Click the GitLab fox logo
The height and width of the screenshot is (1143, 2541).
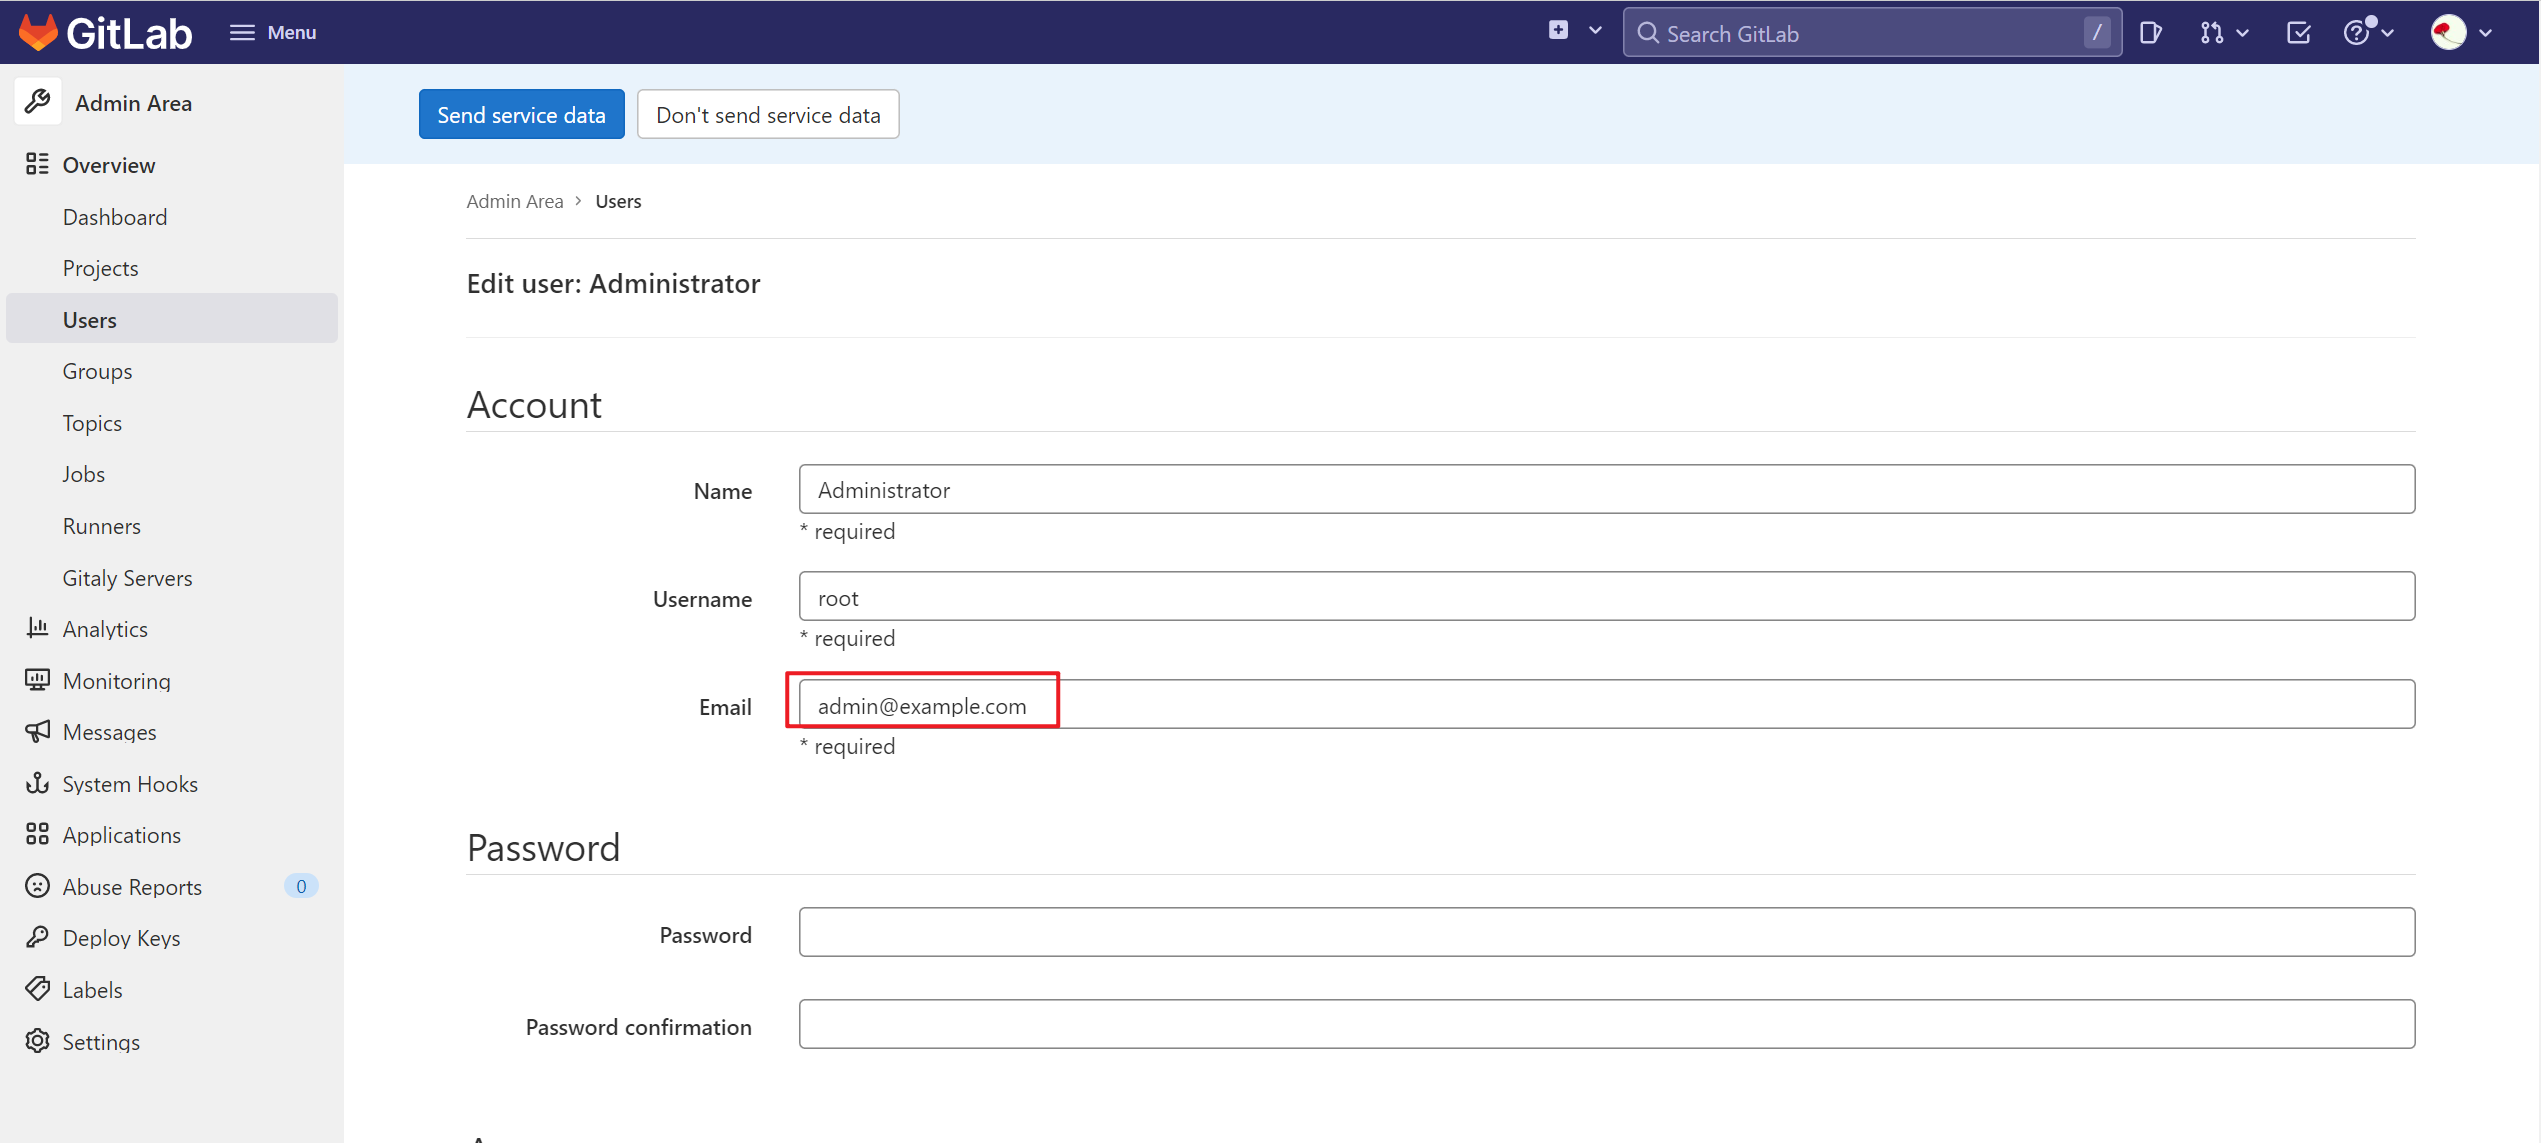point(39,32)
